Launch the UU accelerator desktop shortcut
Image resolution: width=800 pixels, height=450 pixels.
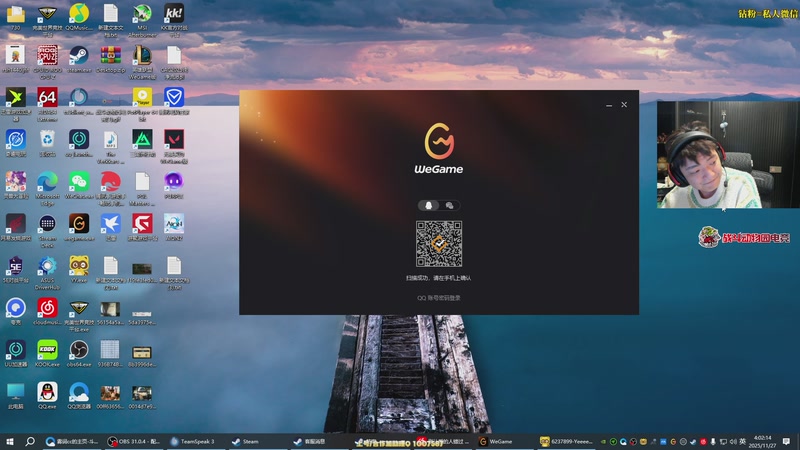pos(16,355)
